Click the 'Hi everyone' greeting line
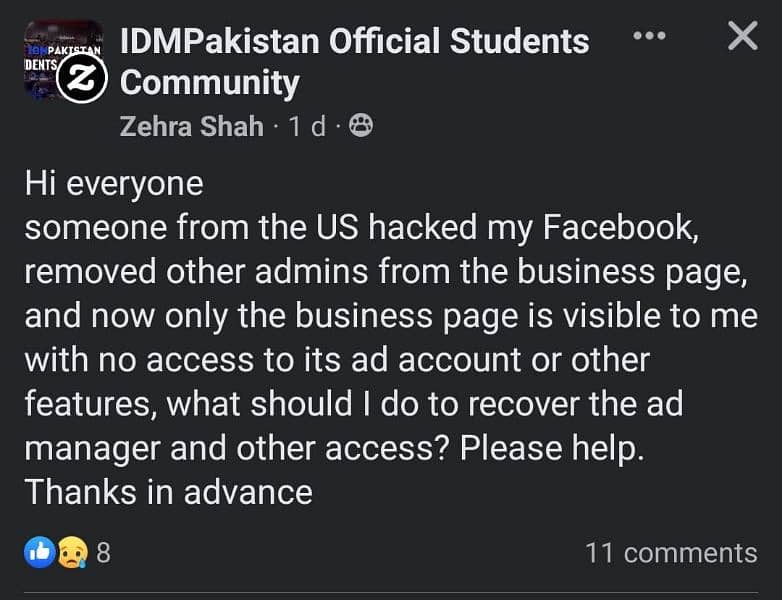The image size is (782, 600). tap(113, 184)
